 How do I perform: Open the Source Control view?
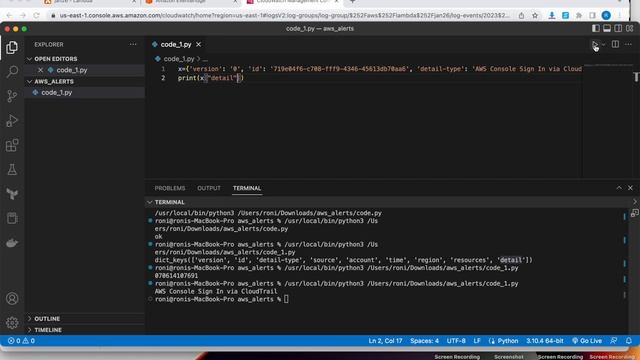tap(12, 96)
